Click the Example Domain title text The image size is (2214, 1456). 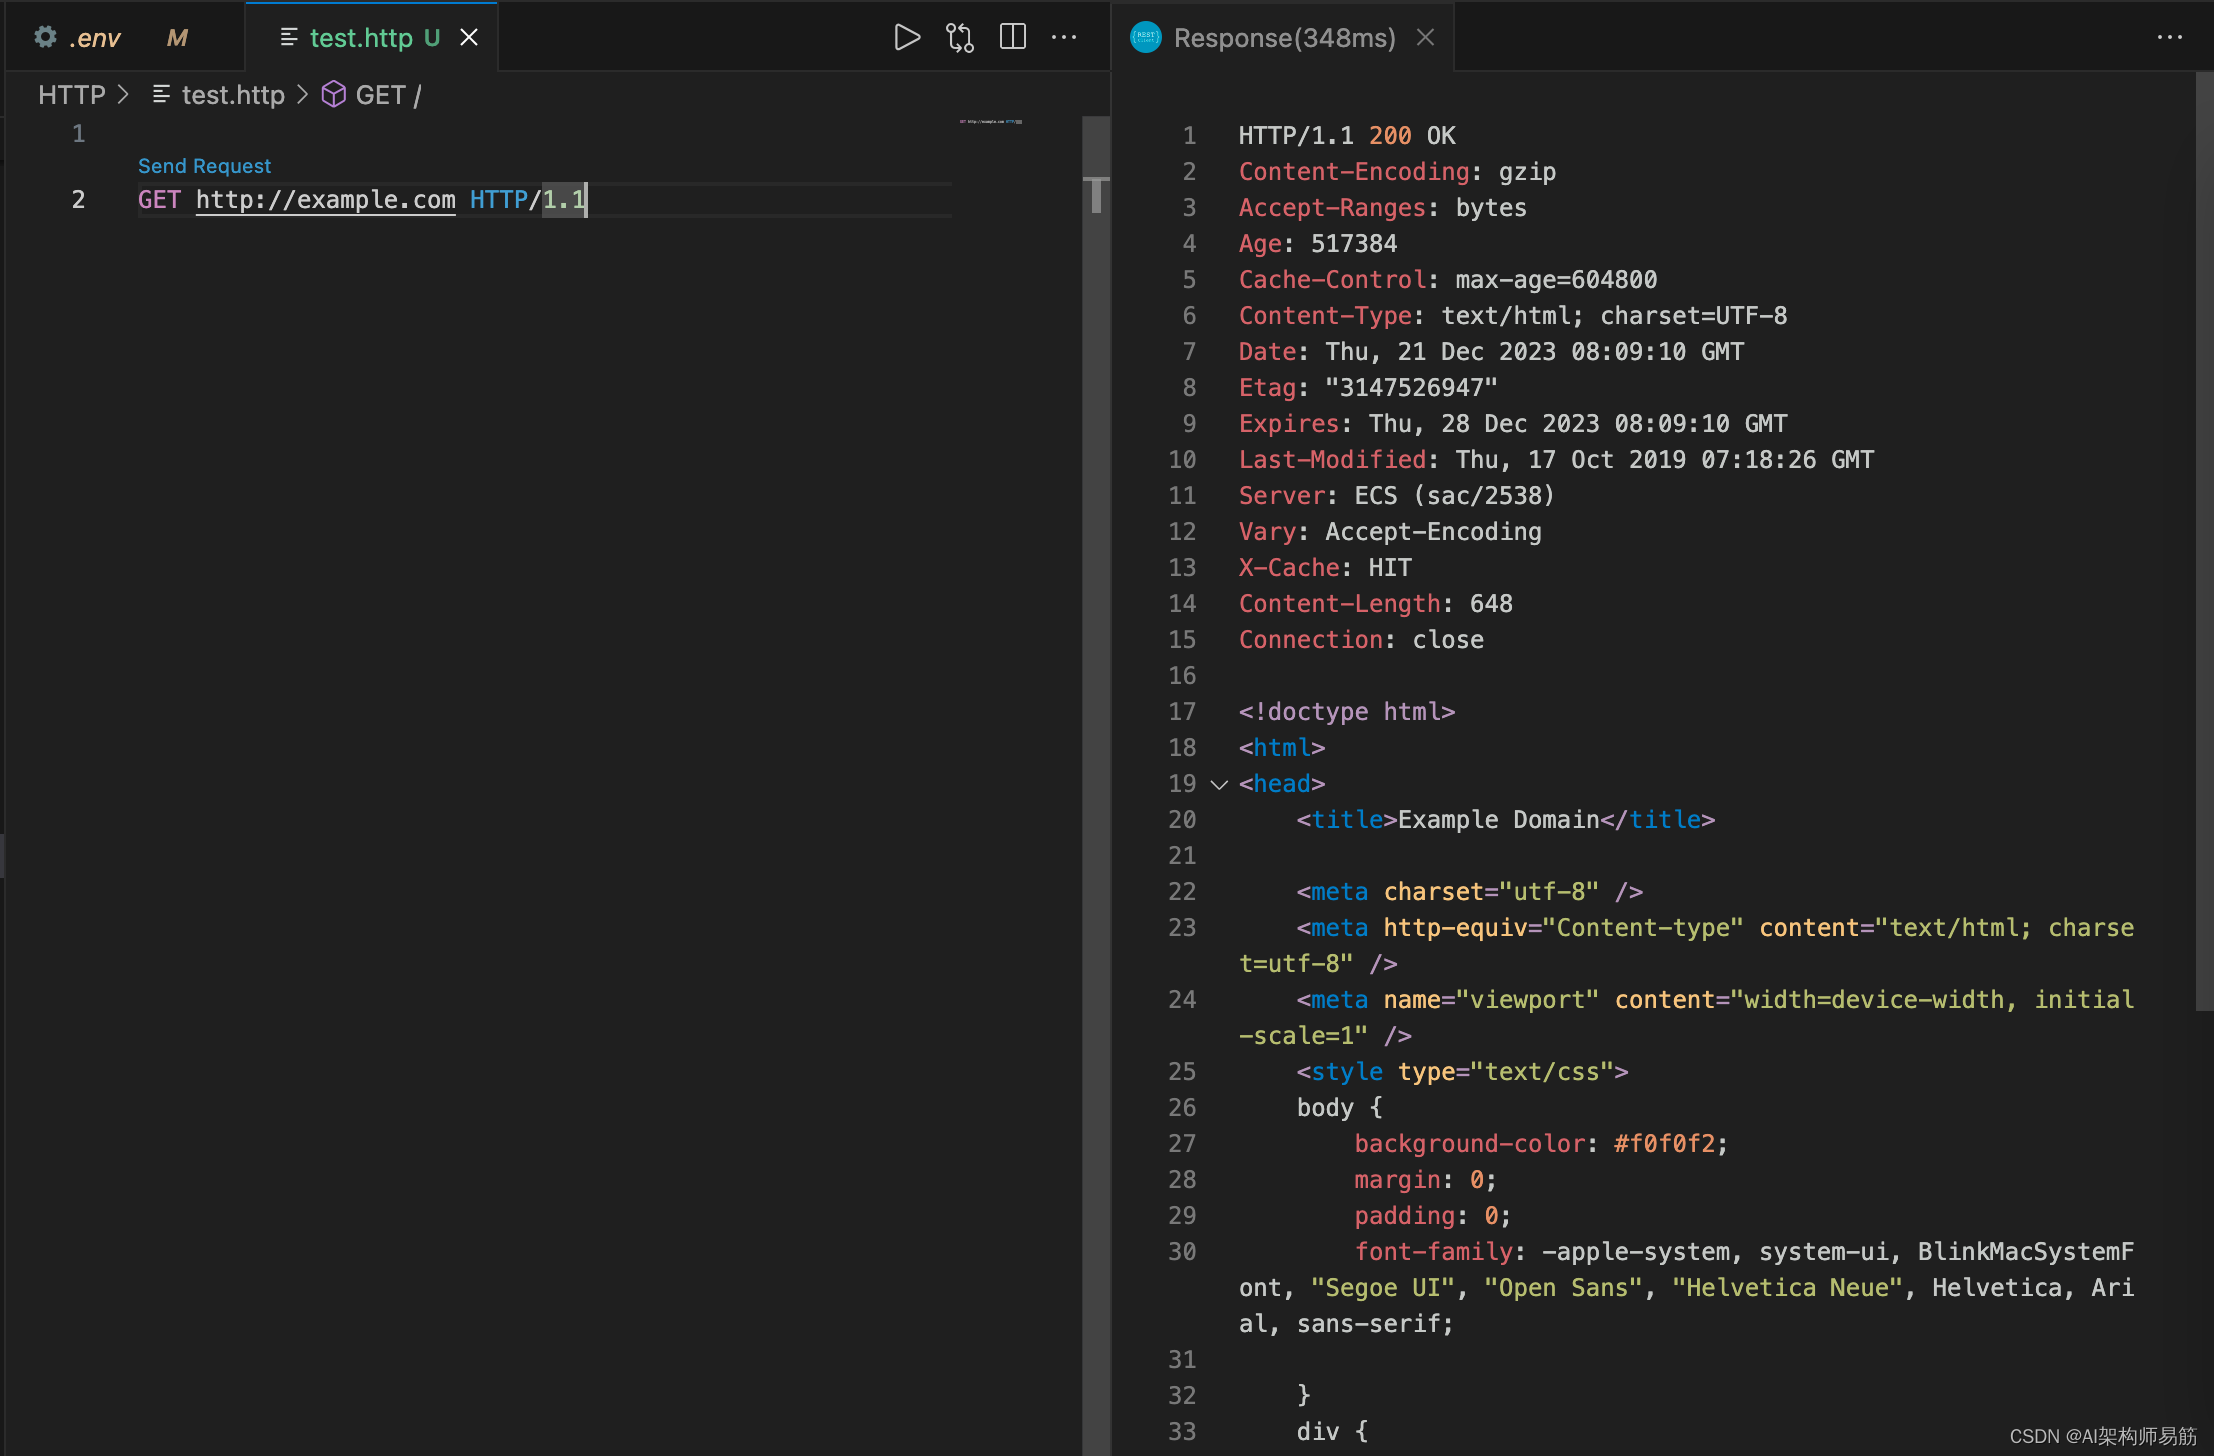tap(1498, 820)
